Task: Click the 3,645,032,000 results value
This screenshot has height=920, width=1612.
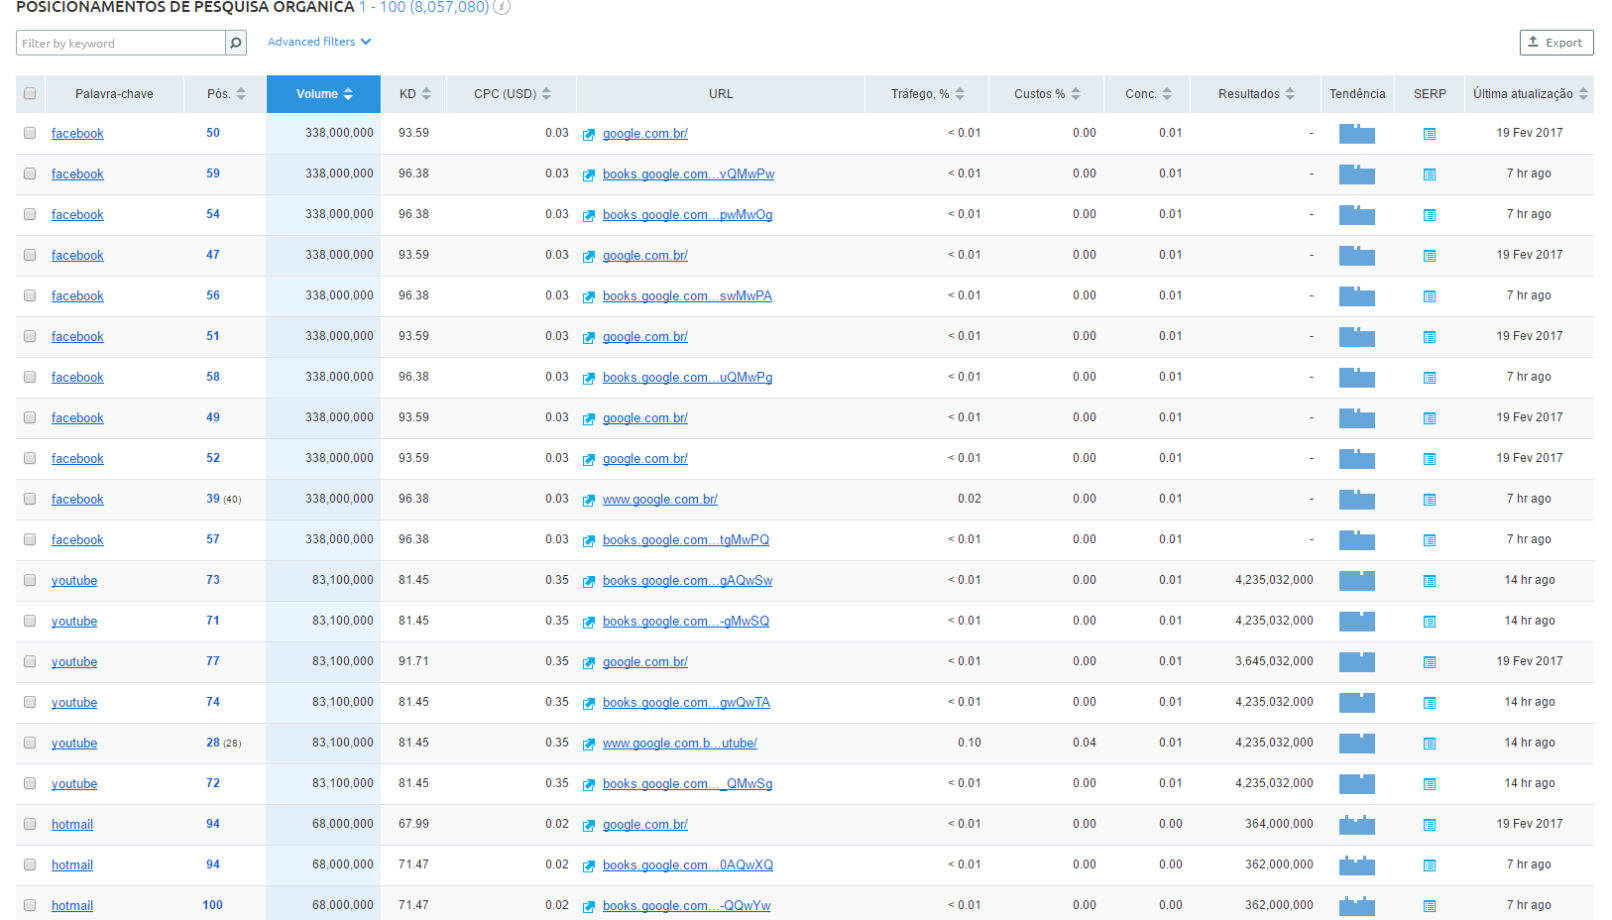Action: click(1274, 661)
